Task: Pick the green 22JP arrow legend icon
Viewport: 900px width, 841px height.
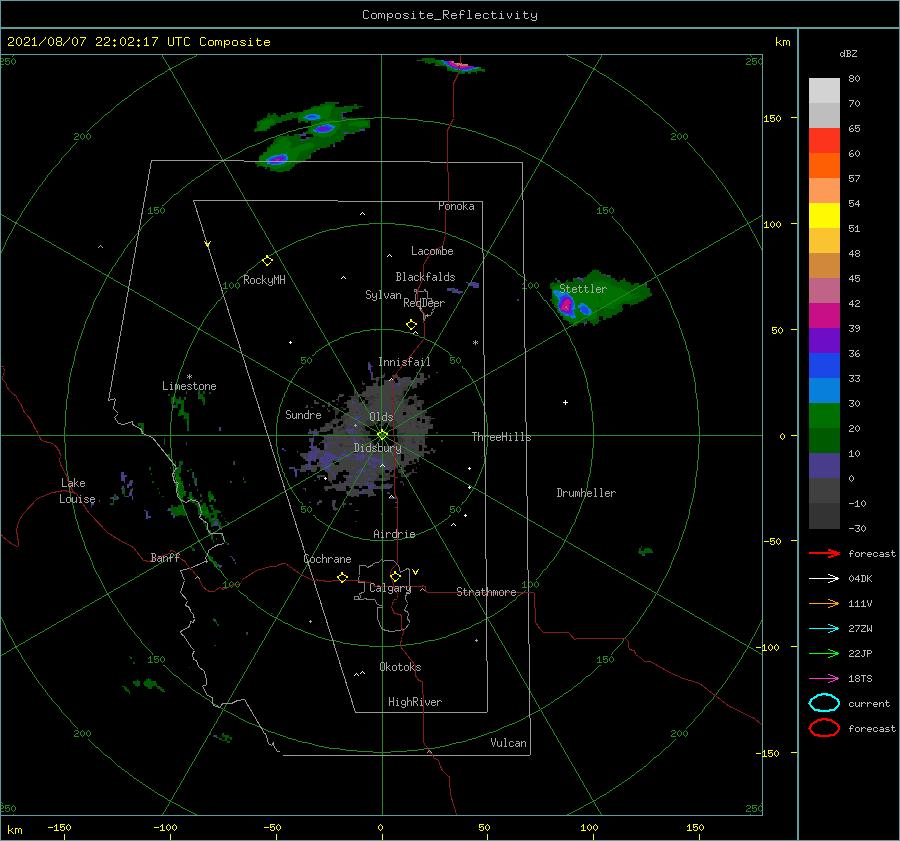Action: [x=824, y=653]
